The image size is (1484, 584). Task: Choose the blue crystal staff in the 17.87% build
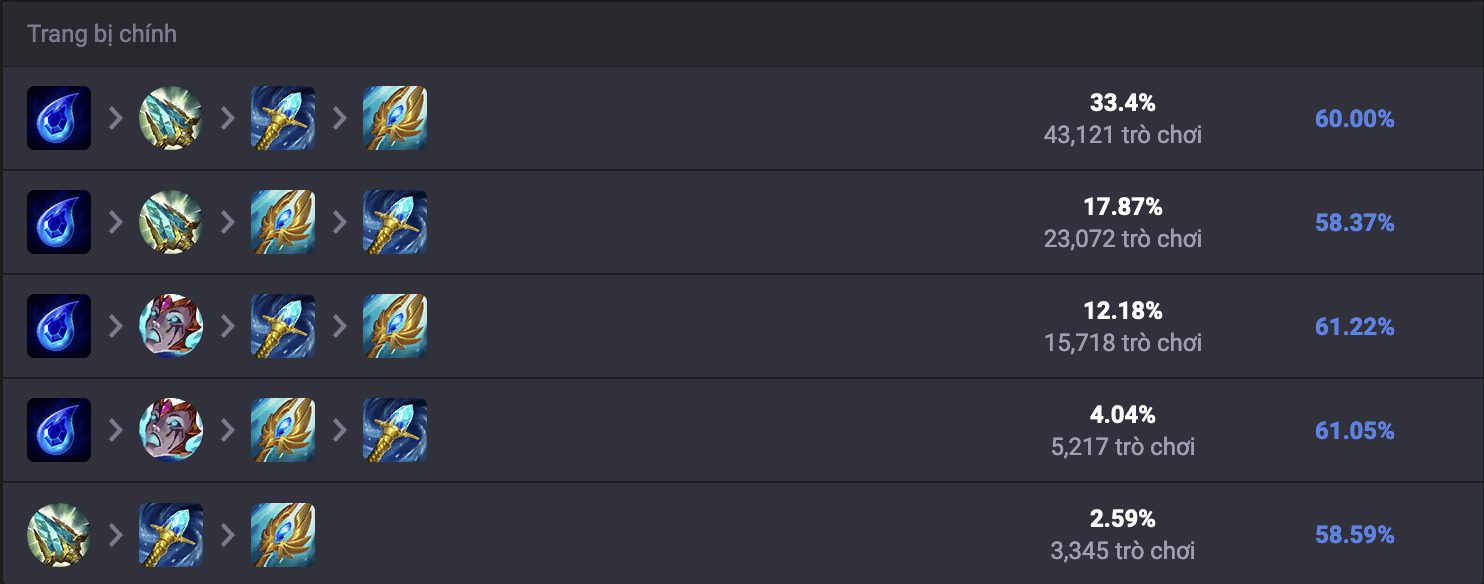[395, 222]
